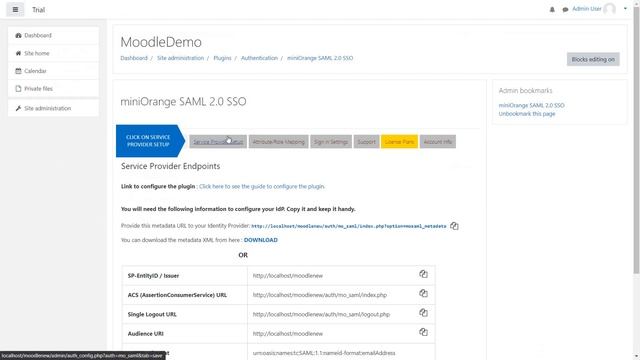Open the messages speech bubble icon
This screenshot has height=360, width=640.
click(x=565, y=9)
